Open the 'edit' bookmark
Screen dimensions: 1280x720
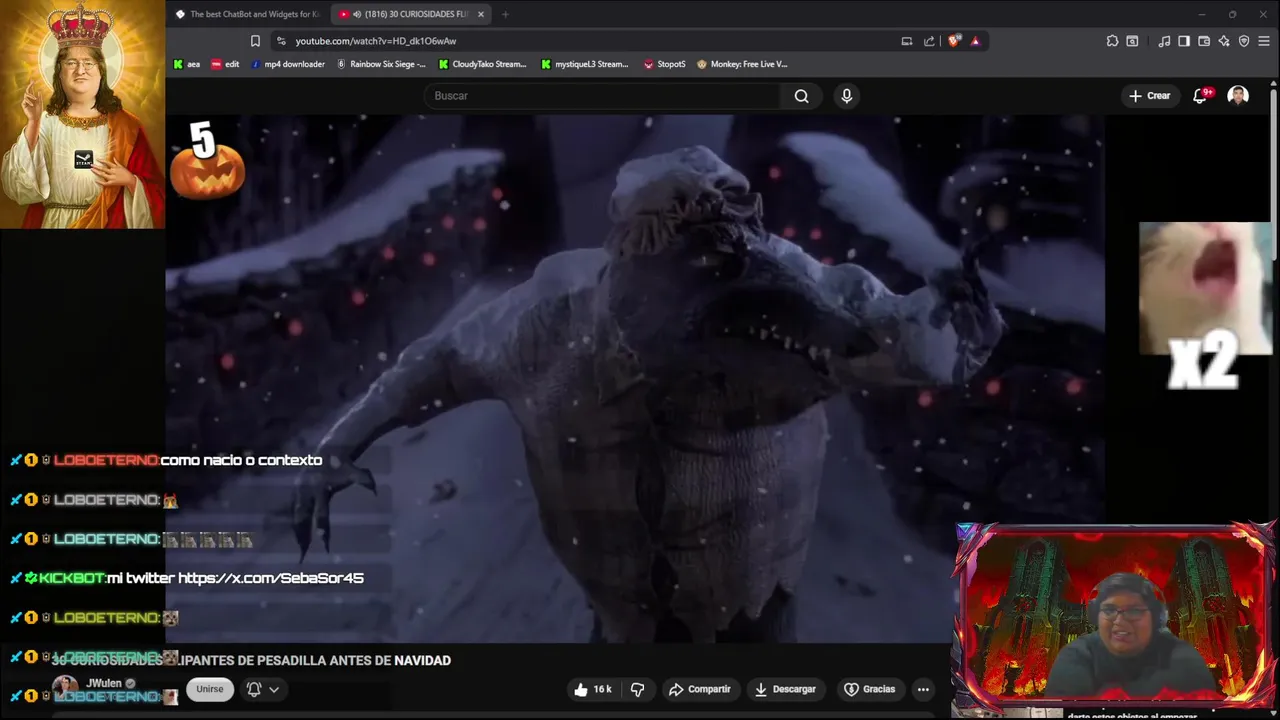point(225,64)
